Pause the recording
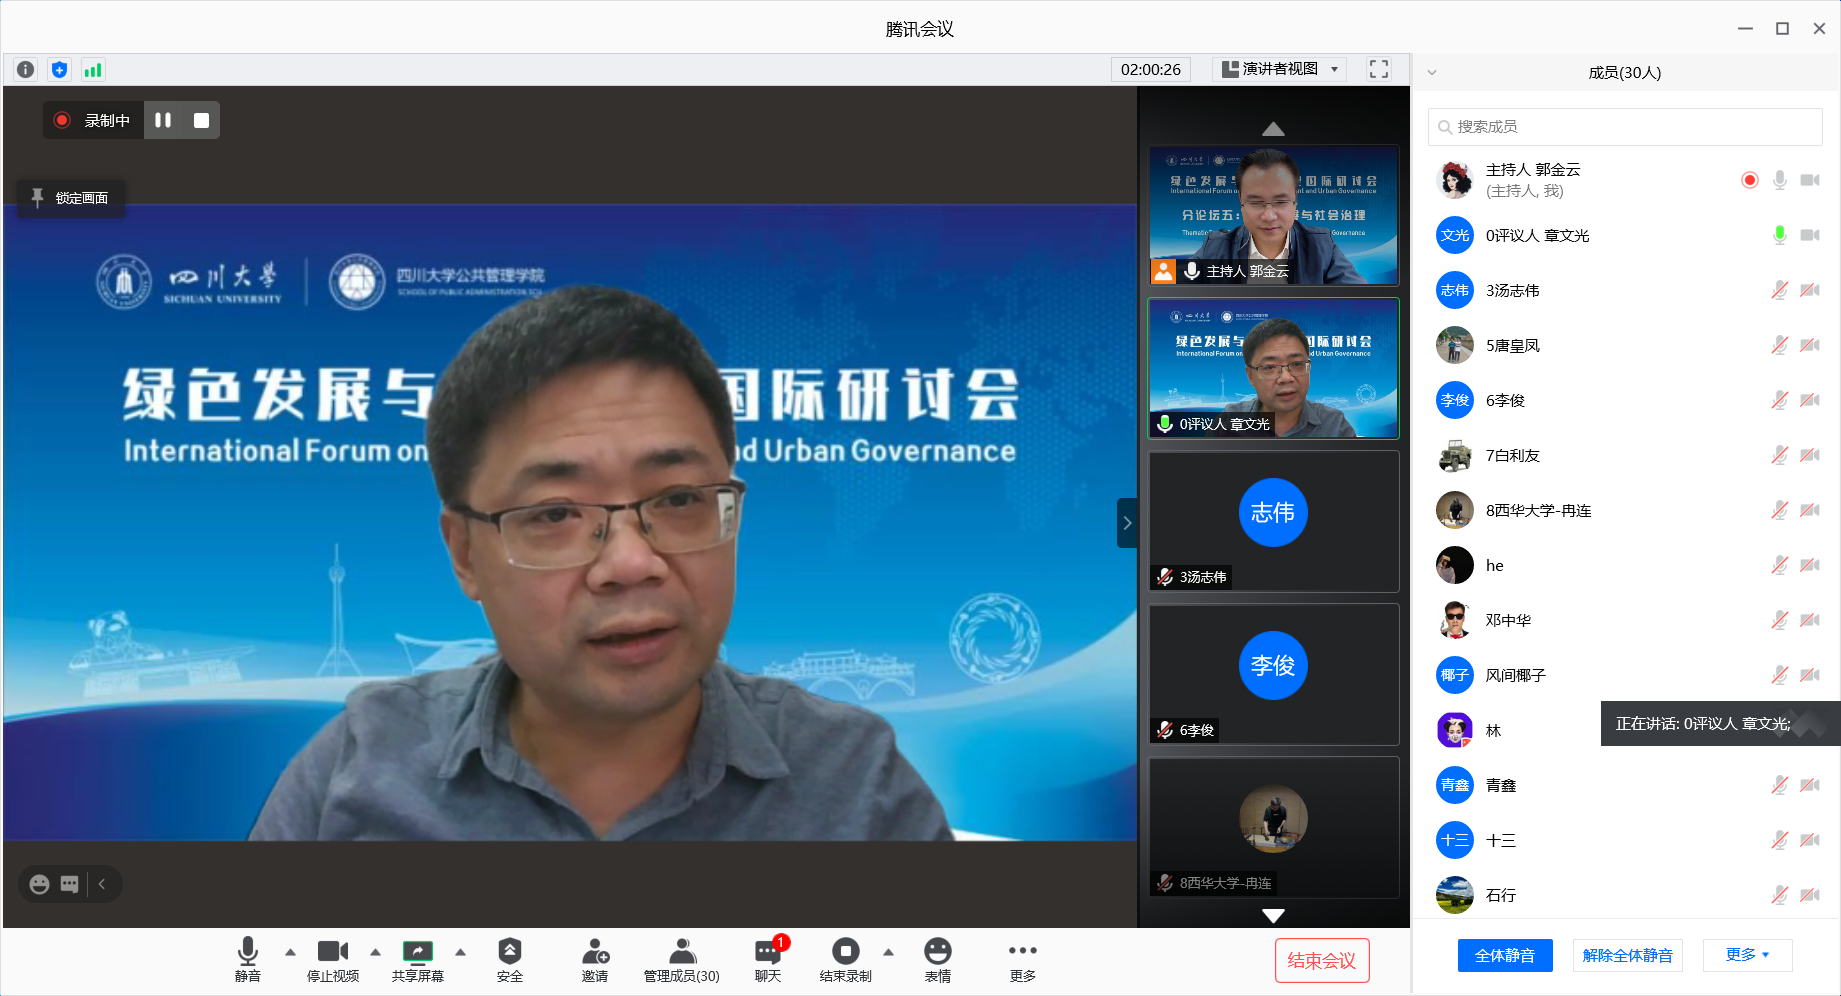Screen dimensions: 1841x996 (x=163, y=120)
